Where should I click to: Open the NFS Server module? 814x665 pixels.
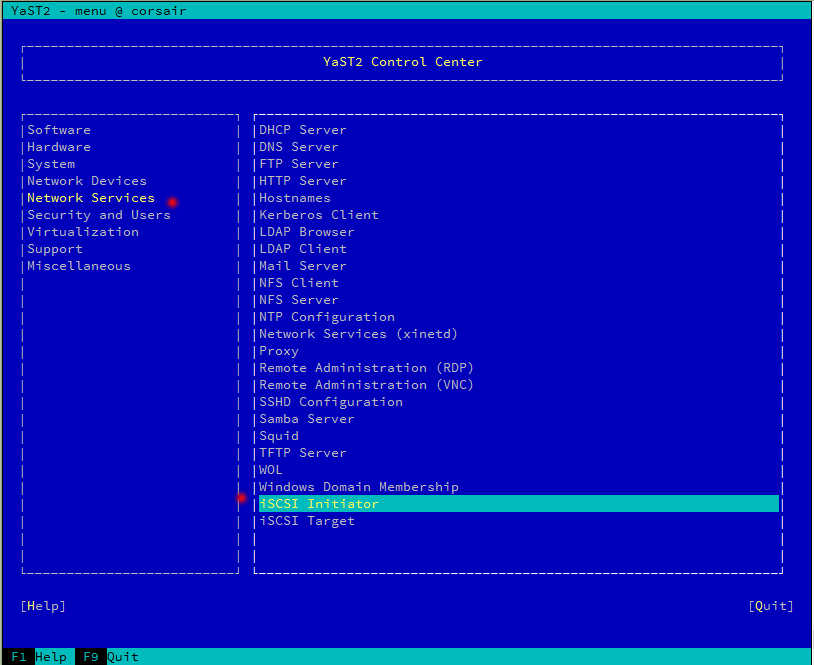pyautogui.click(x=299, y=300)
